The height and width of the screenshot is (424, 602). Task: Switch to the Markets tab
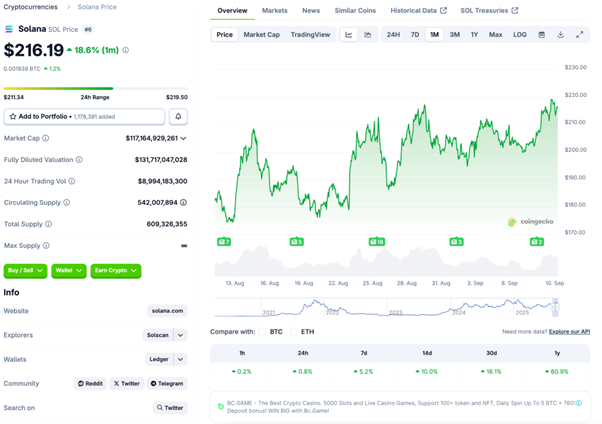point(275,11)
